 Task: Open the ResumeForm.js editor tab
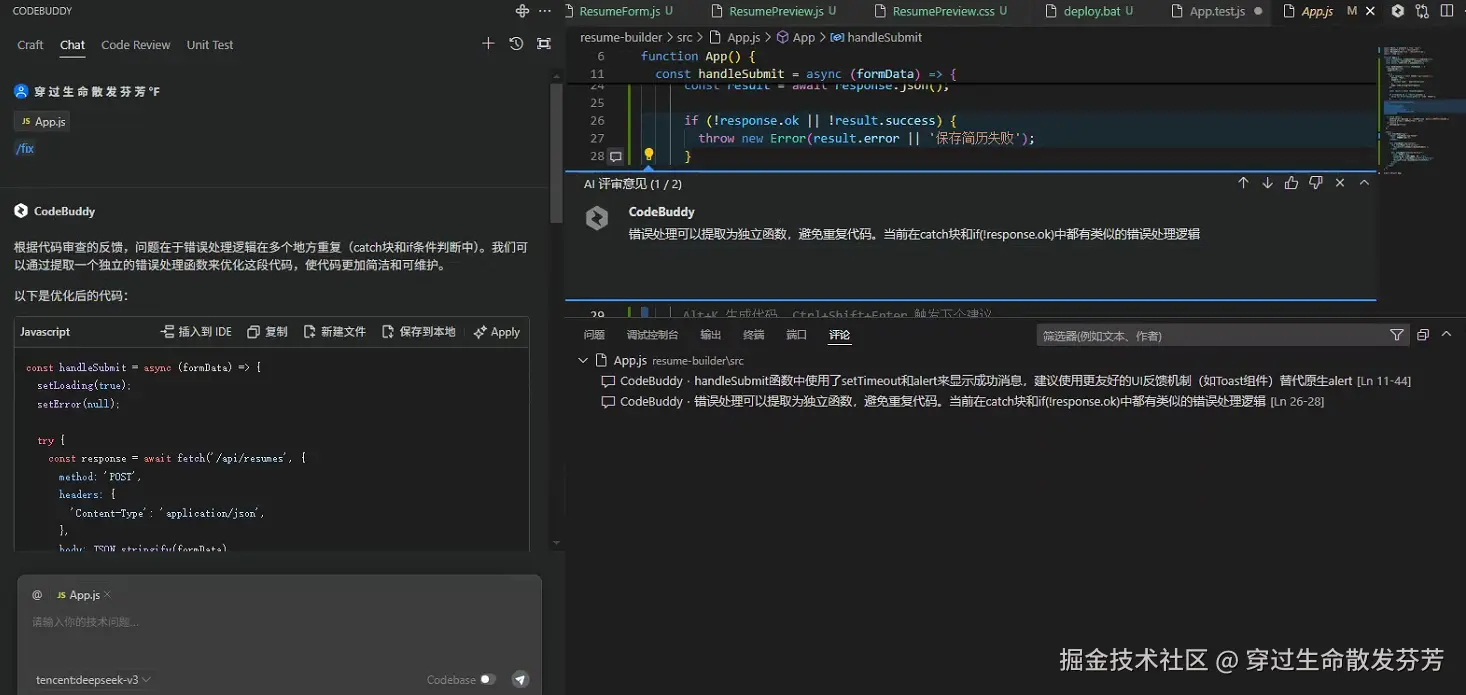pos(619,11)
